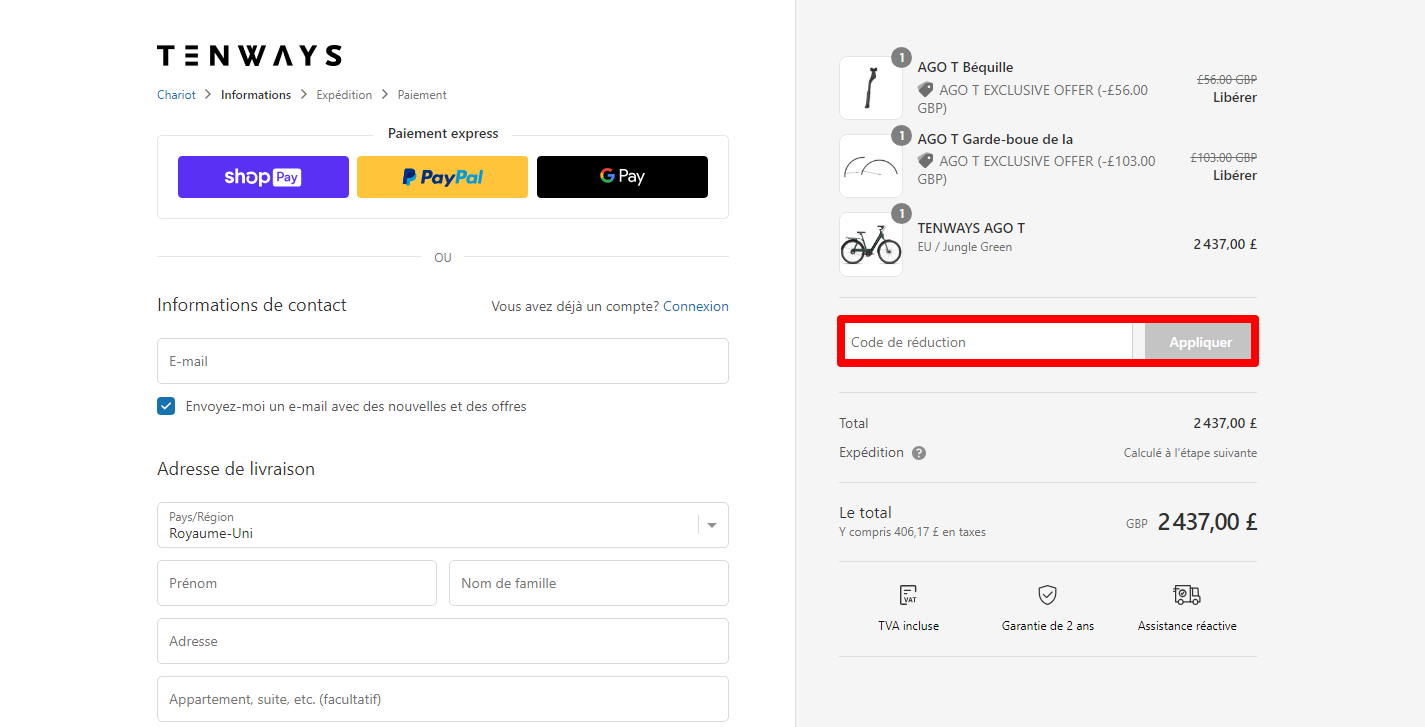The width and height of the screenshot is (1425, 727).
Task: Click the 'EU / Jungle Green' variant text
Action: pos(965,247)
